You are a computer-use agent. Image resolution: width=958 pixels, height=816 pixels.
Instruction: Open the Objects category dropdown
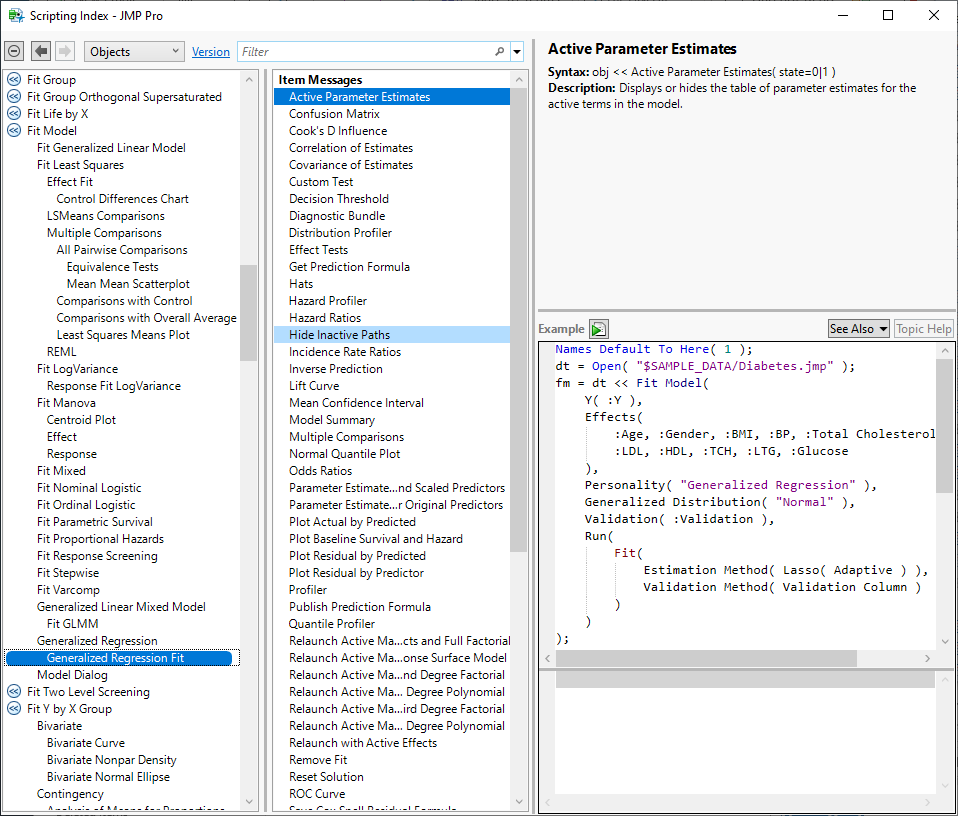point(134,52)
